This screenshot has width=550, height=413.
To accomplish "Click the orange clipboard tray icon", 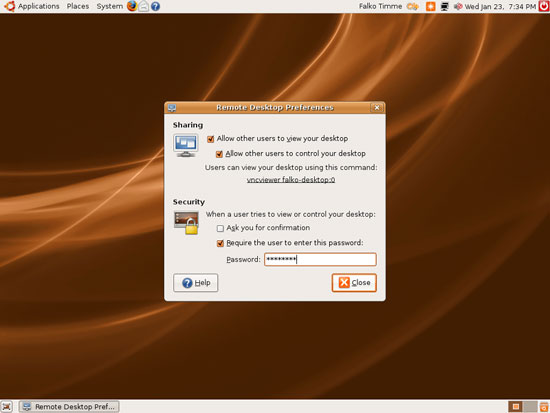I will click(x=413, y=6).
